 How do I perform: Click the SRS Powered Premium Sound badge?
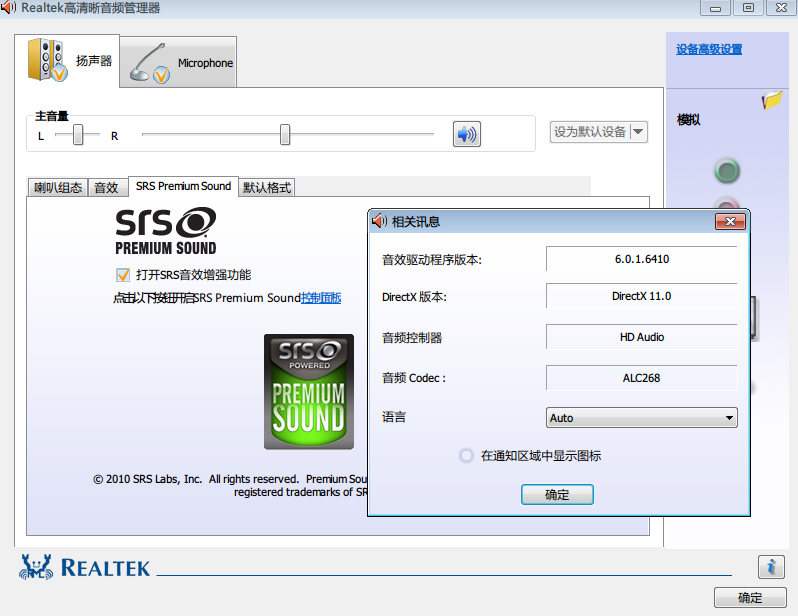pyautogui.click(x=308, y=391)
